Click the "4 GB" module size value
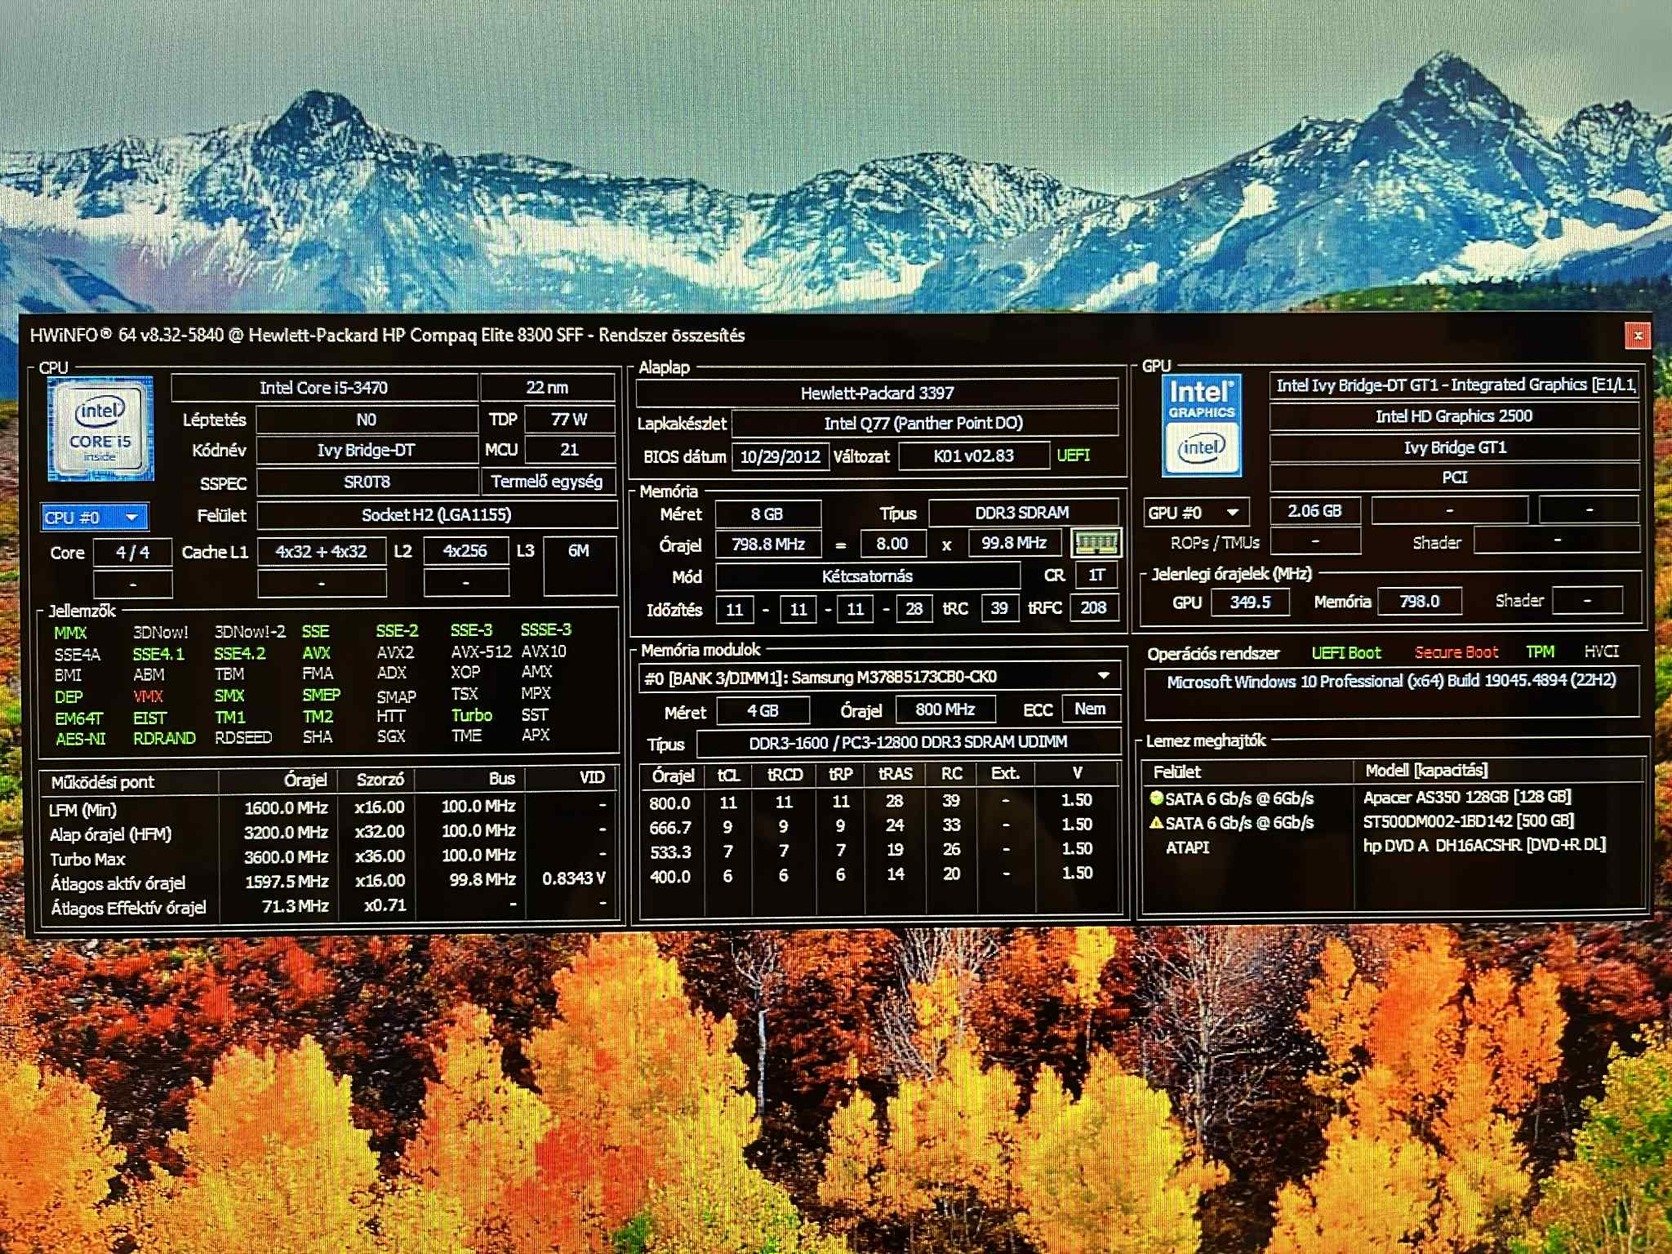The height and width of the screenshot is (1254, 1672). pos(762,711)
